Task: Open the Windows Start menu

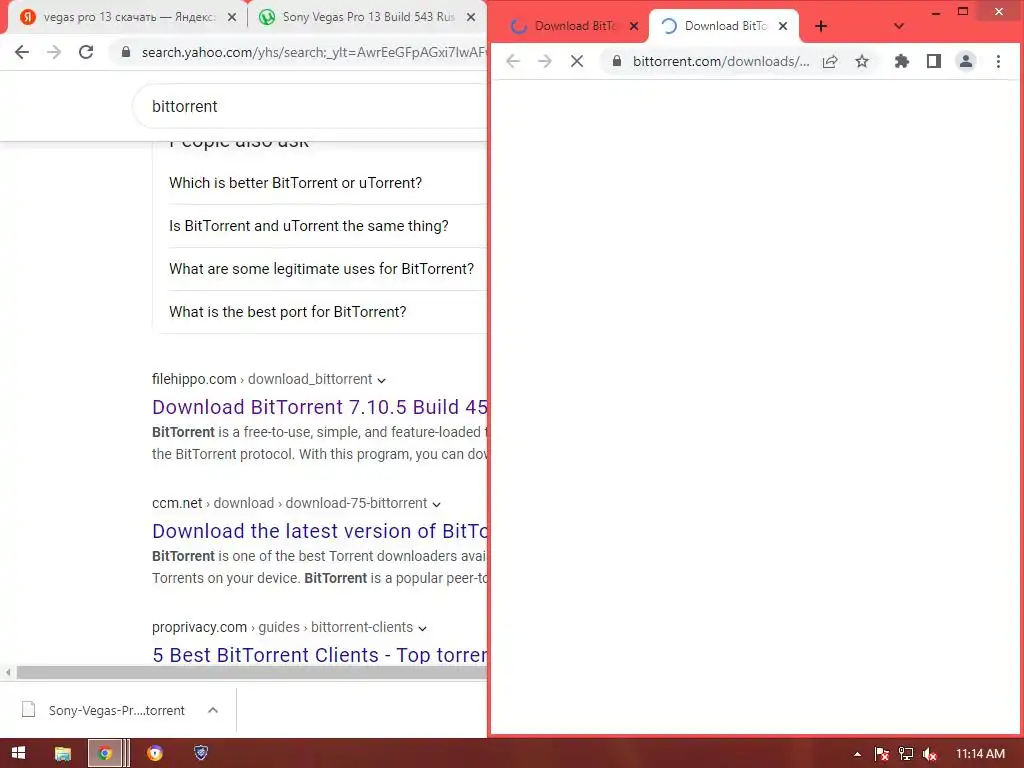Action: [18, 754]
